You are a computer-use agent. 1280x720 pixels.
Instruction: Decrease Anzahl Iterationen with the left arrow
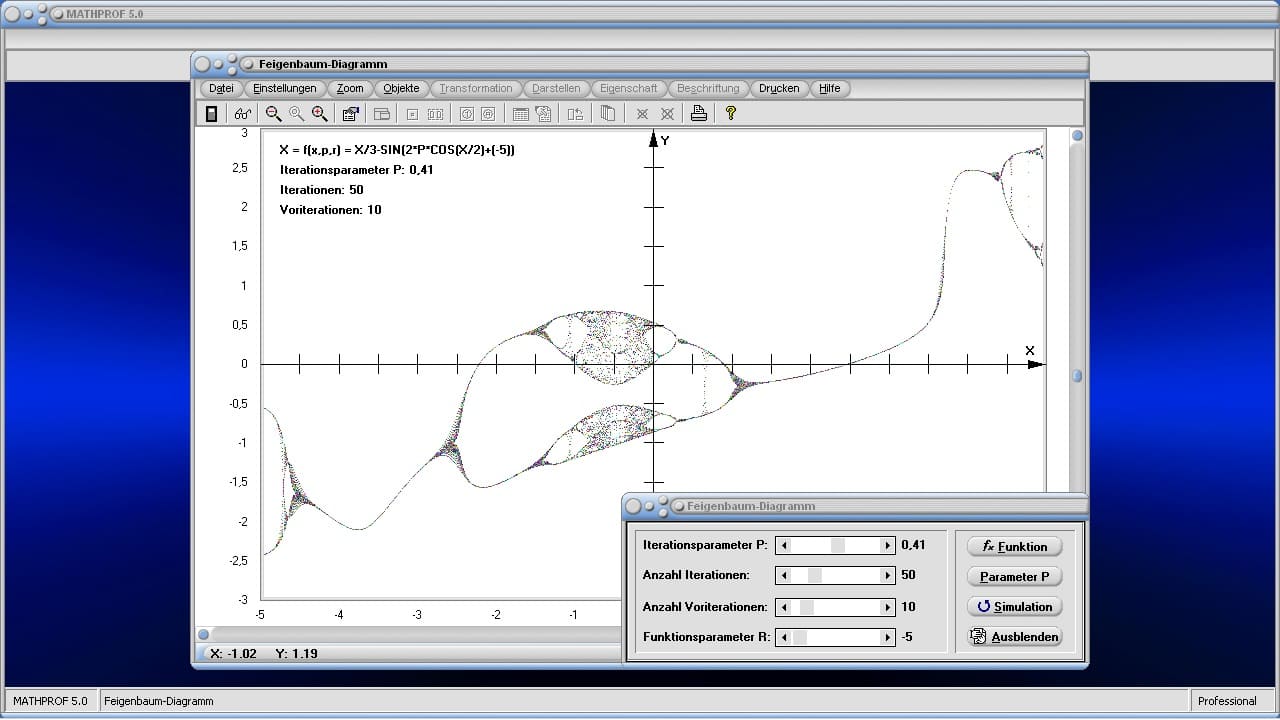[785, 576]
